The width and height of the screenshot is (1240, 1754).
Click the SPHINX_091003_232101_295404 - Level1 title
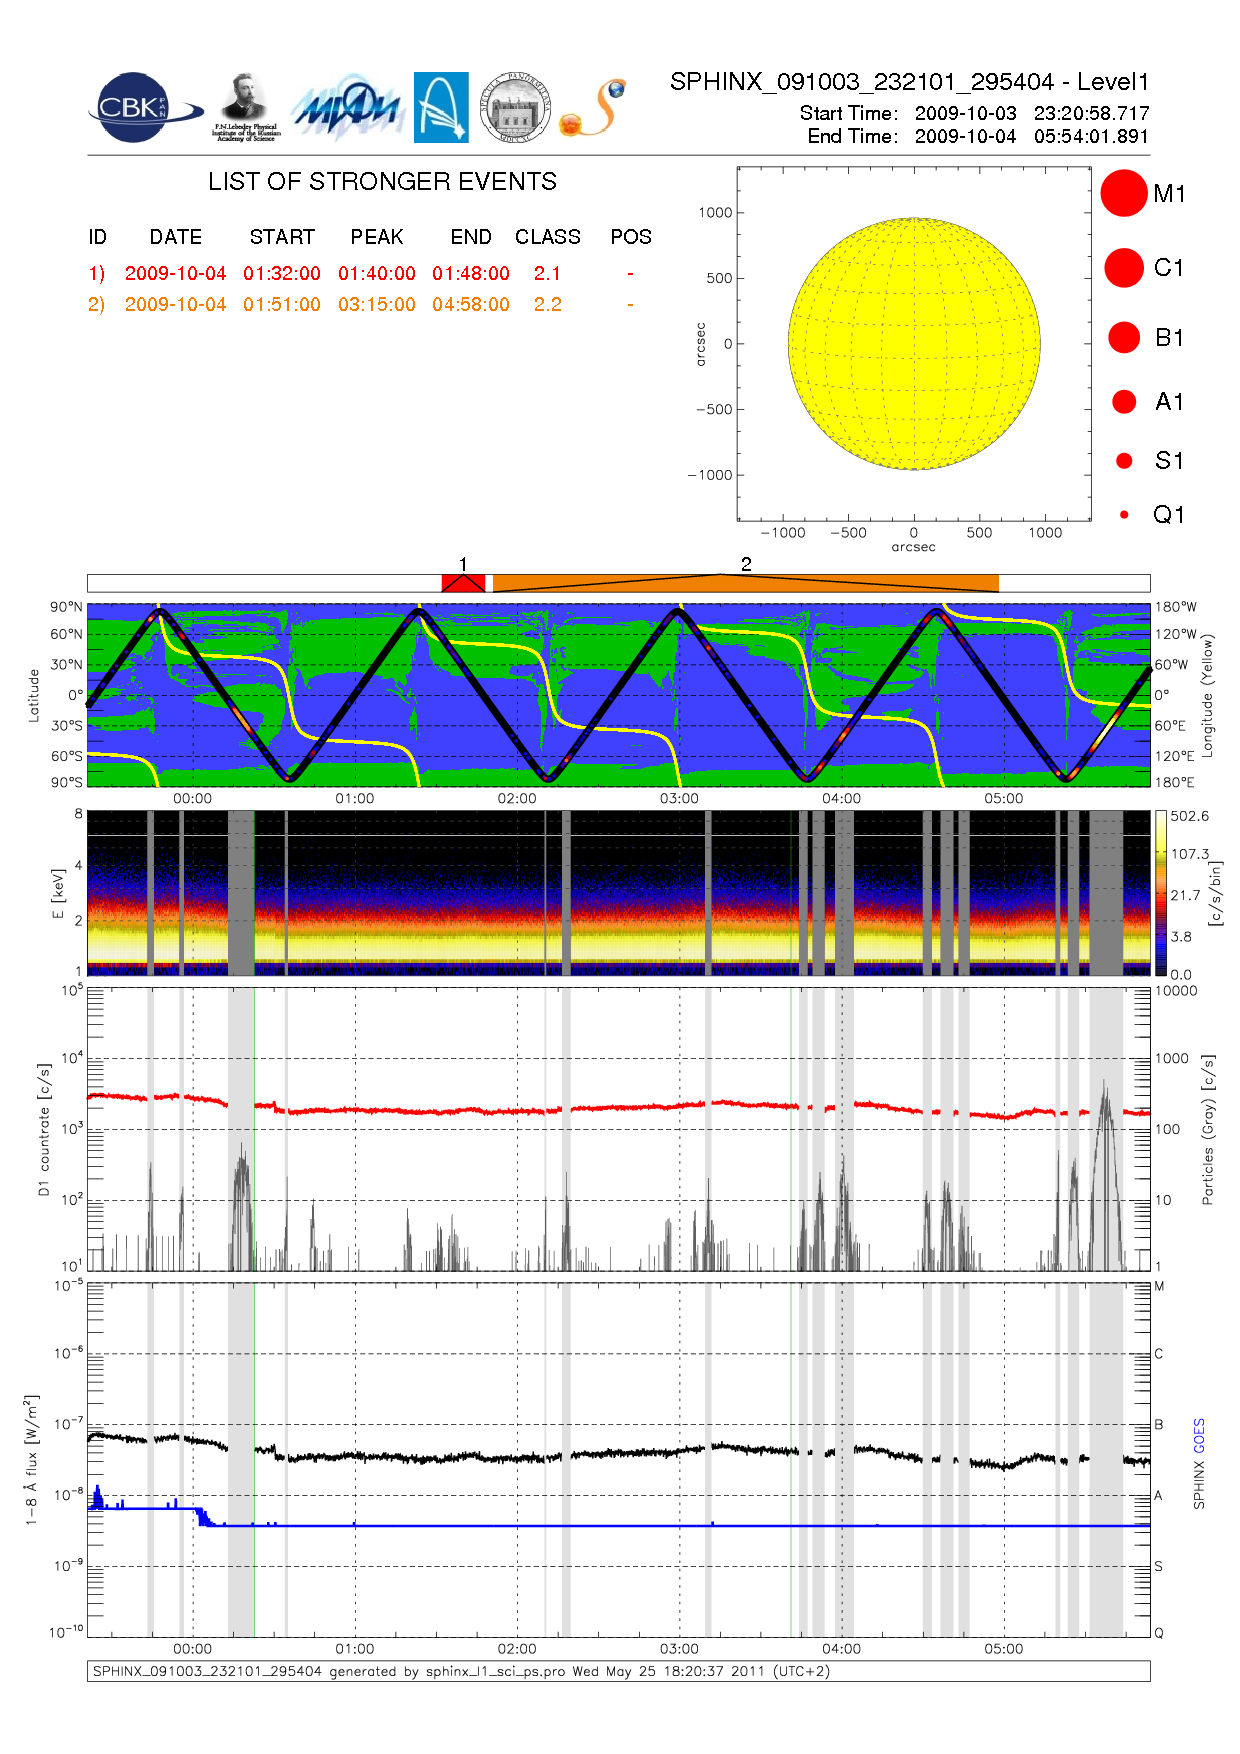click(x=909, y=82)
